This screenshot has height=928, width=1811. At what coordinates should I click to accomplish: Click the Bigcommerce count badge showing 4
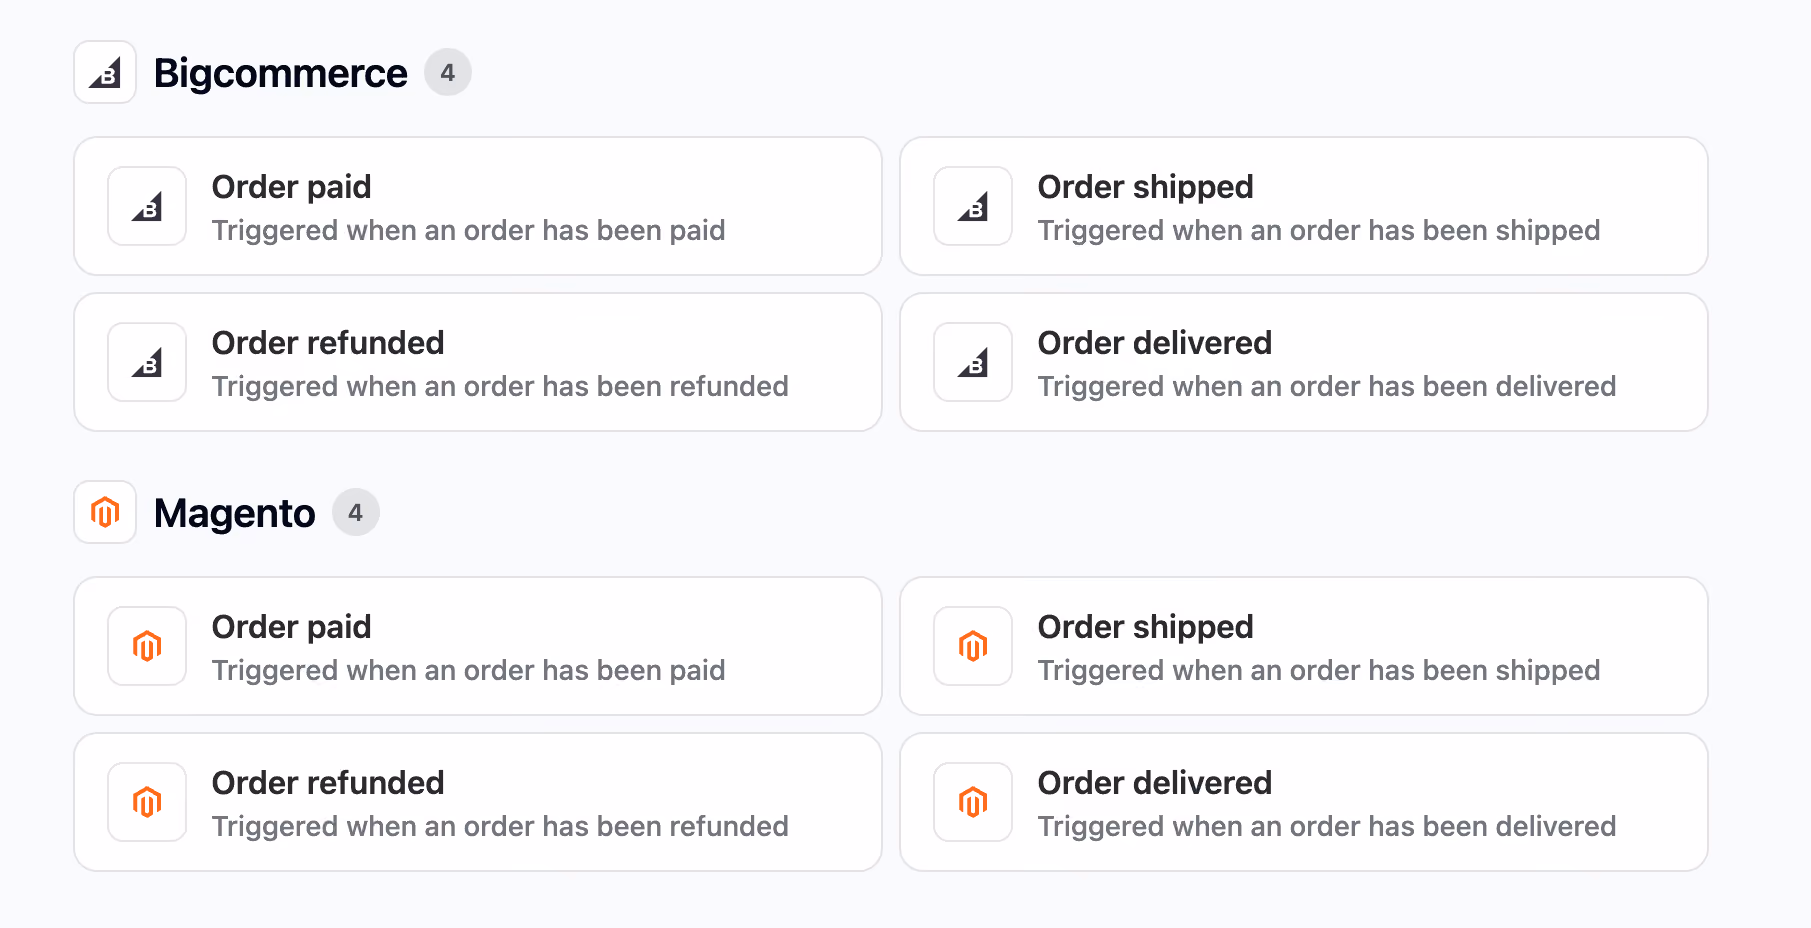point(448,72)
